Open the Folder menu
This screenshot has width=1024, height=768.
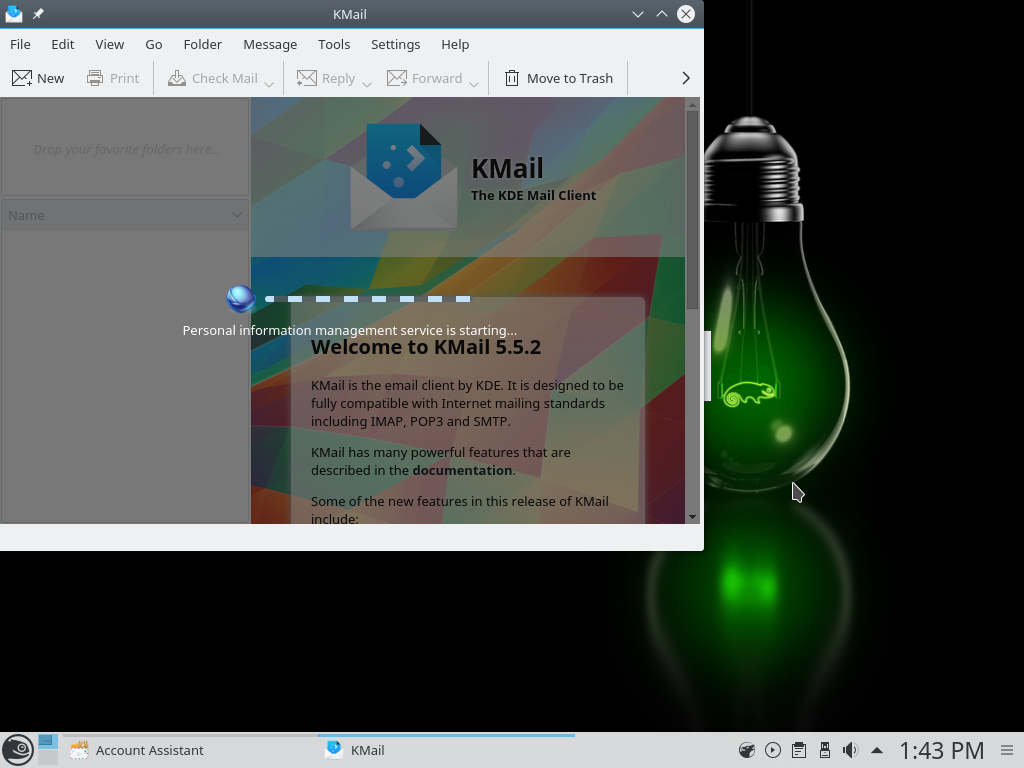(202, 44)
